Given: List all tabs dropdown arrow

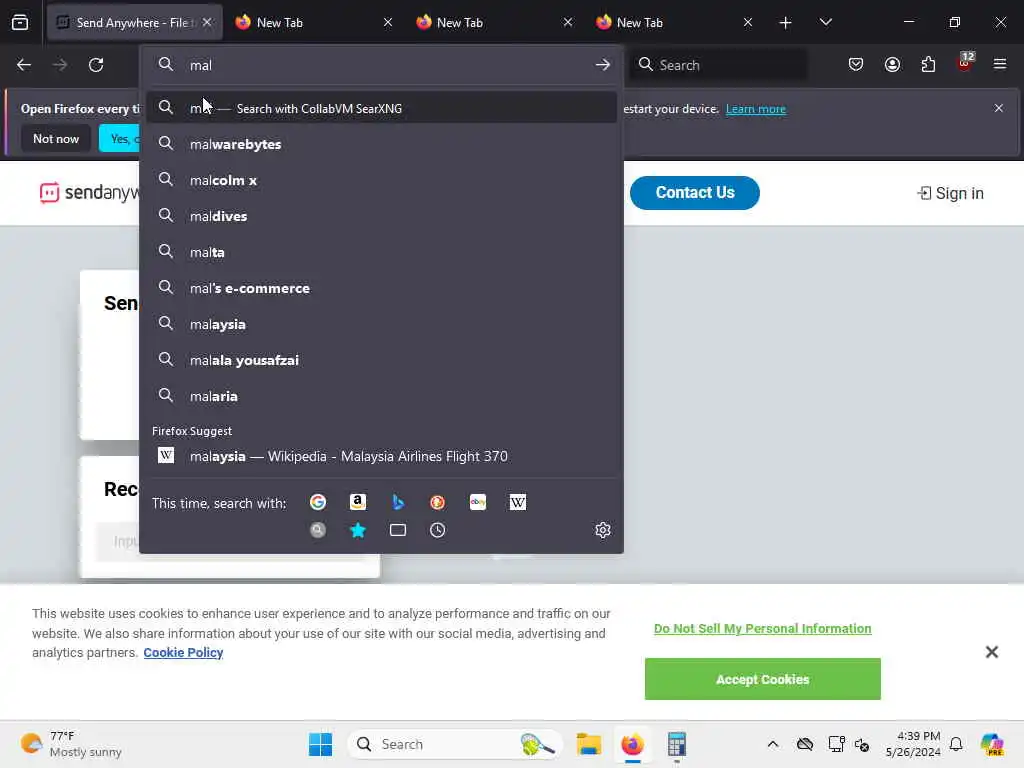Looking at the screenshot, I should coord(825,22).
